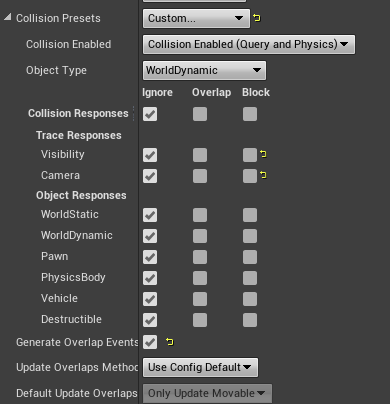The width and height of the screenshot is (390, 404).
Task: Set Pawn response to Overlap
Action: coord(200,257)
